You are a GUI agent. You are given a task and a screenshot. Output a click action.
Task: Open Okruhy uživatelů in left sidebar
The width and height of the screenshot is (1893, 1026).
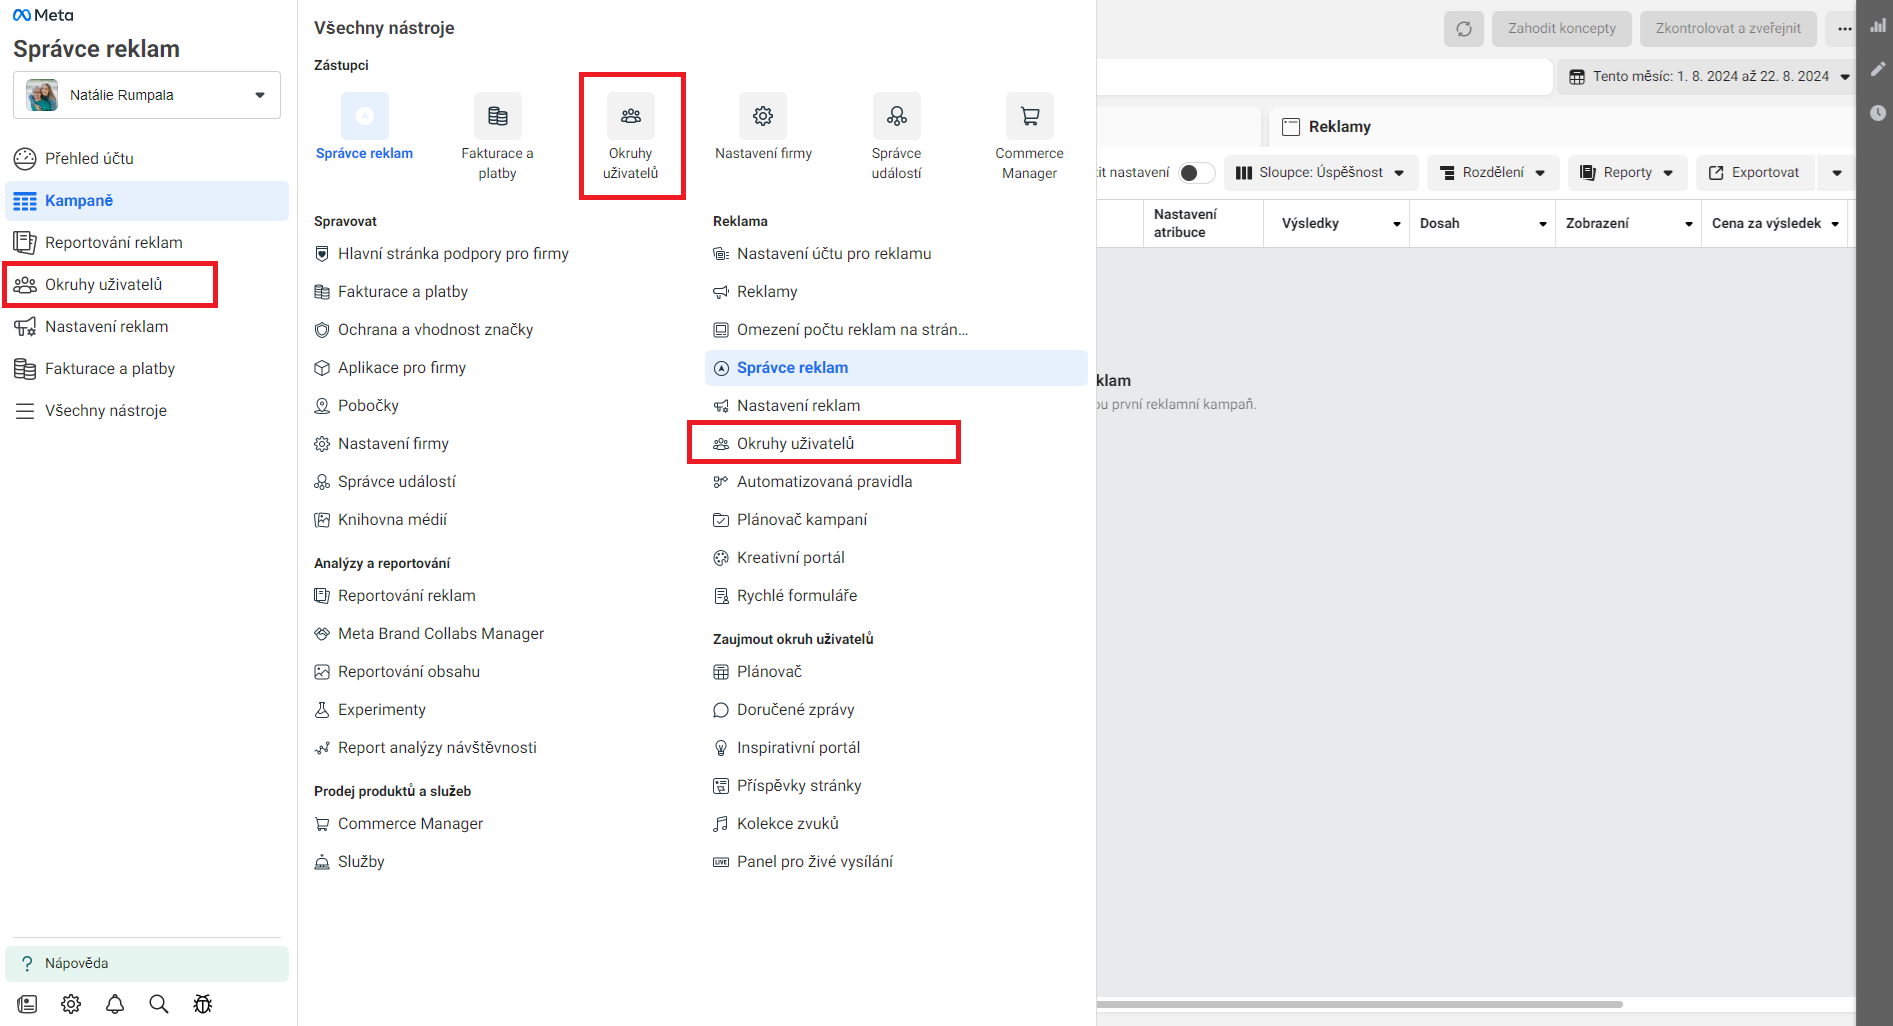147,284
